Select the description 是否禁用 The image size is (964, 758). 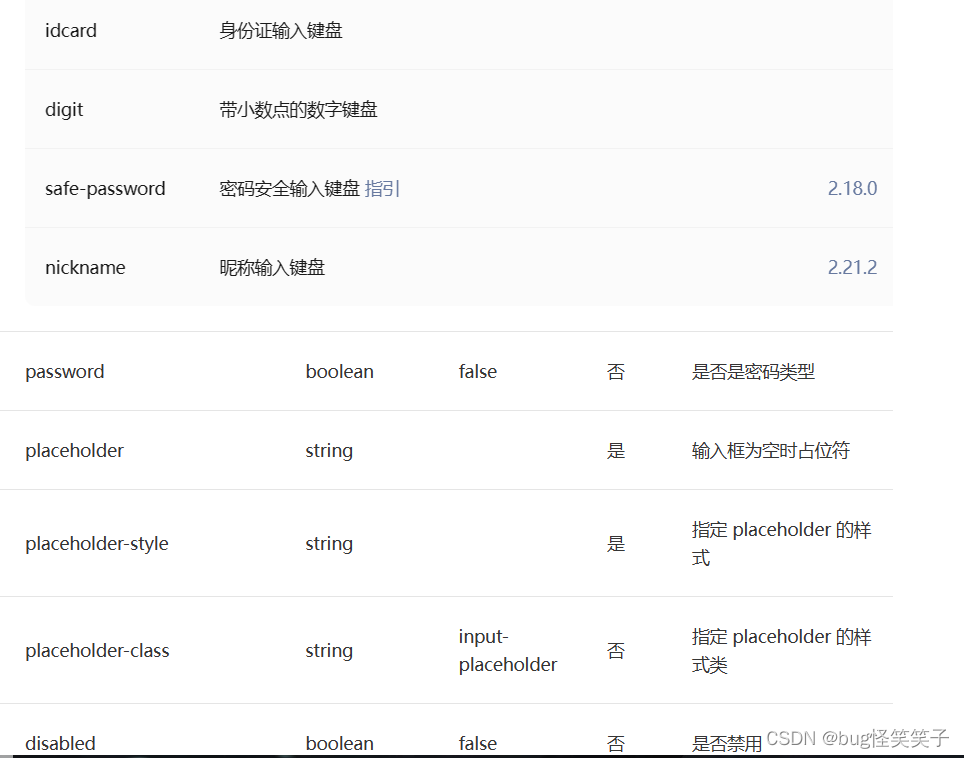(x=727, y=743)
